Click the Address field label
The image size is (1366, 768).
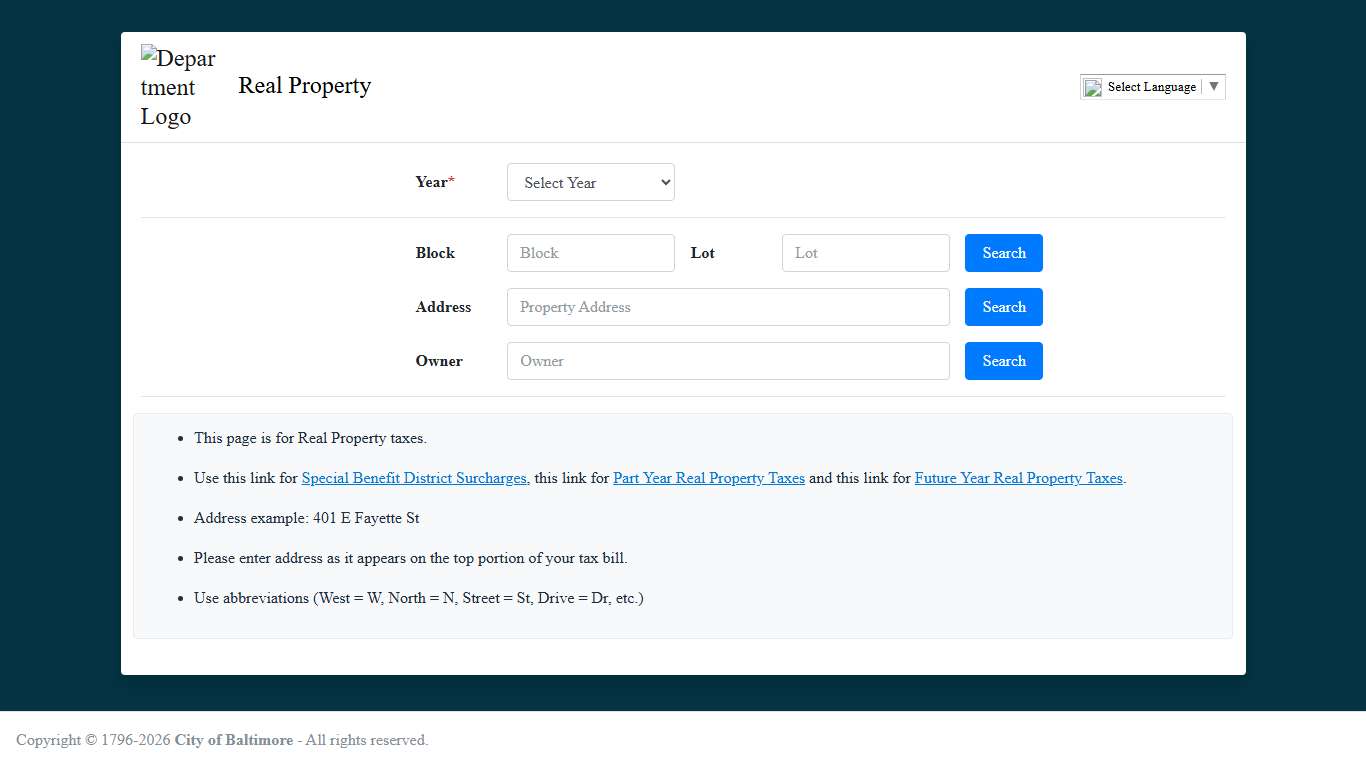click(x=443, y=307)
